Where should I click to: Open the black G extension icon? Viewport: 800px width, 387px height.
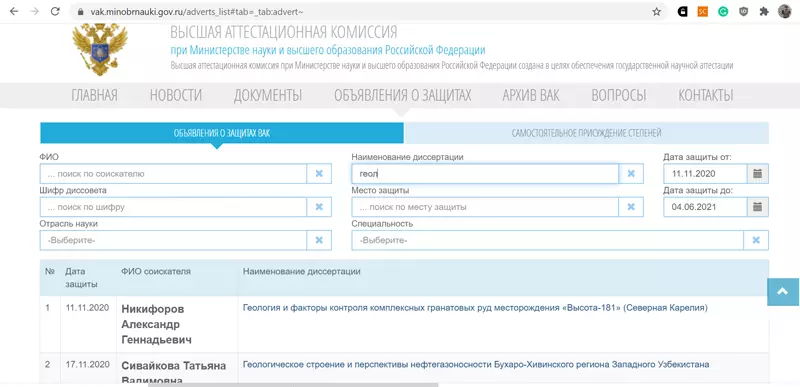point(682,11)
